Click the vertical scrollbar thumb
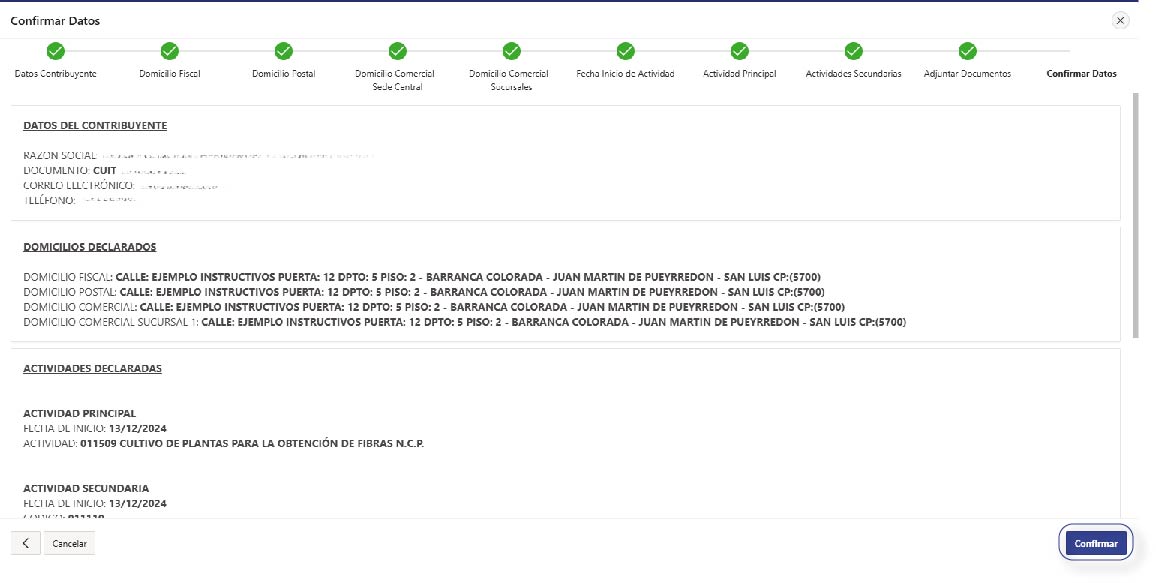 pos(1135,215)
